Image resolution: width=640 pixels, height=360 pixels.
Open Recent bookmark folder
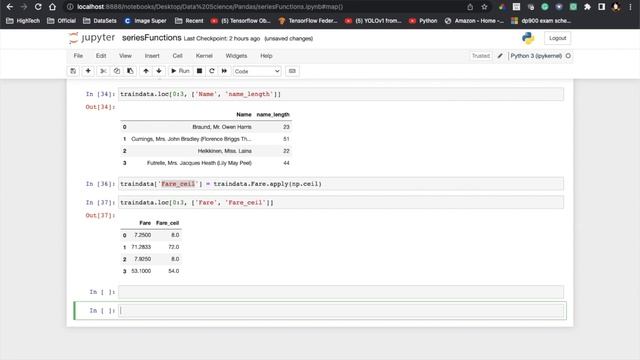coord(189,21)
